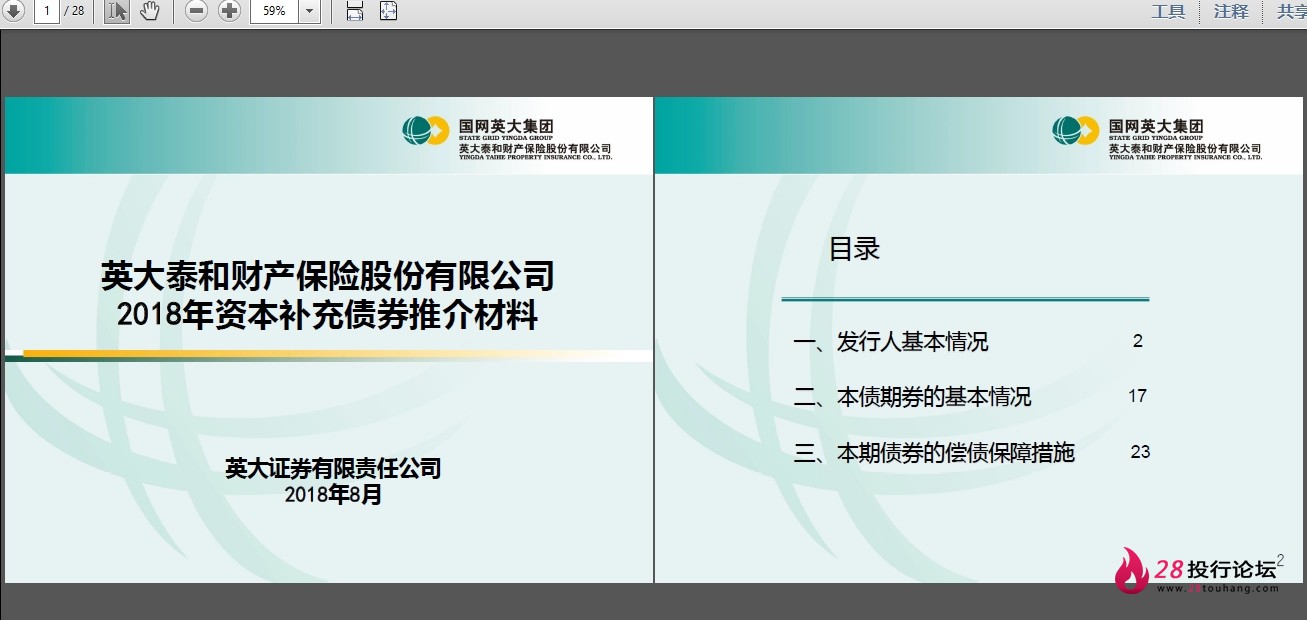
Task: Click page number '2' beside 发行人基本情况
Action: click(x=1138, y=341)
